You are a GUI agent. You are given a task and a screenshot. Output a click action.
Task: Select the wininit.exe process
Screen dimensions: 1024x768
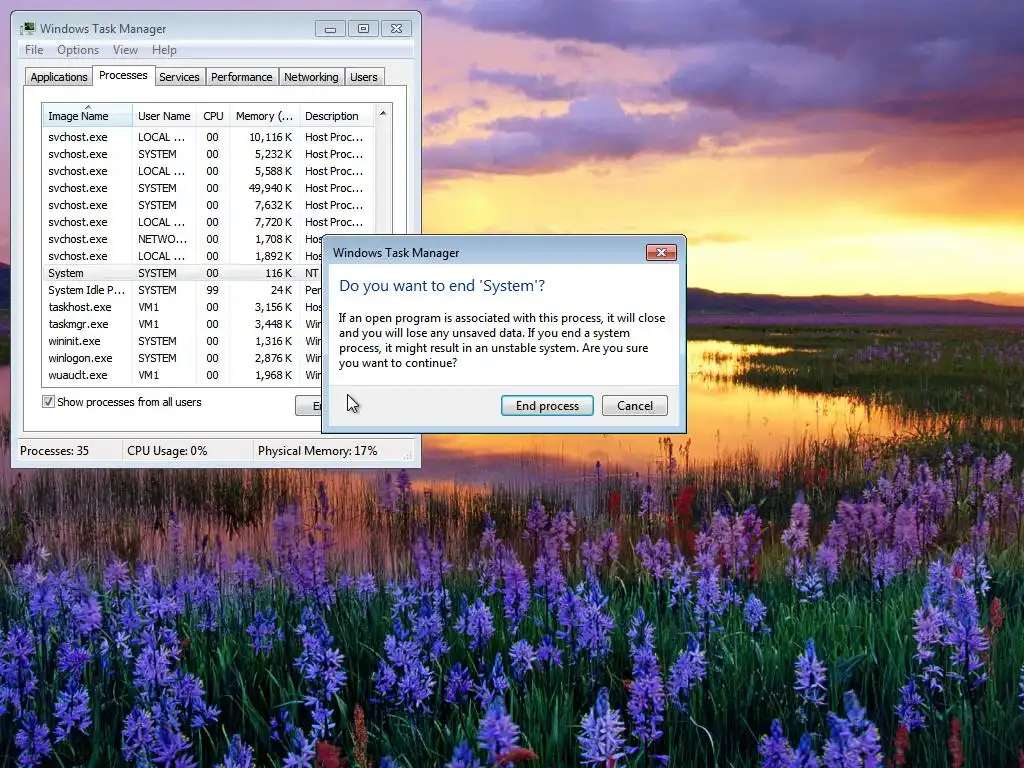coord(184,341)
